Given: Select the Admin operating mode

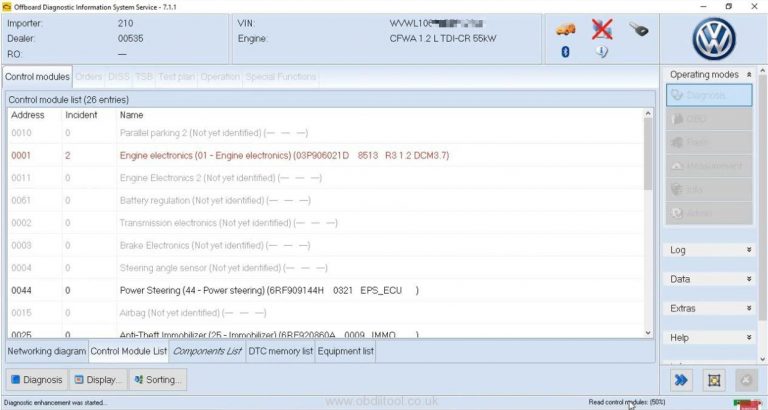Looking at the screenshot, I should (709, 213).
